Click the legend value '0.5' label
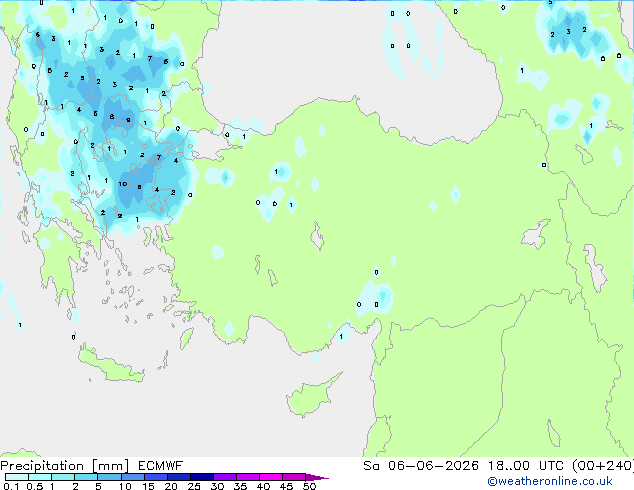The width and height of the screenshot is (634, 490). [x=34, y=486]
